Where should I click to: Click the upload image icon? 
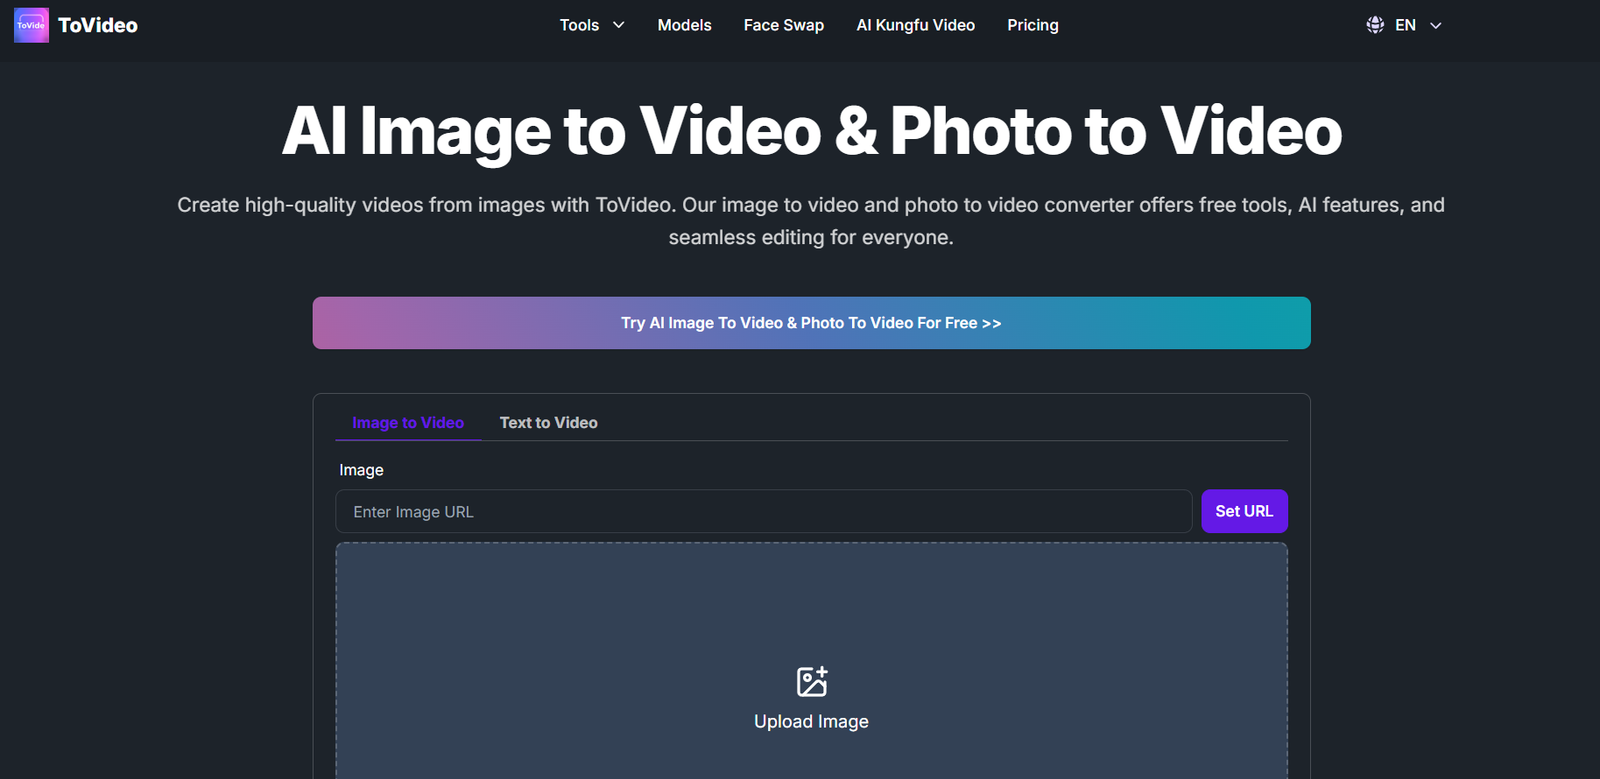[x=811, y=681]
